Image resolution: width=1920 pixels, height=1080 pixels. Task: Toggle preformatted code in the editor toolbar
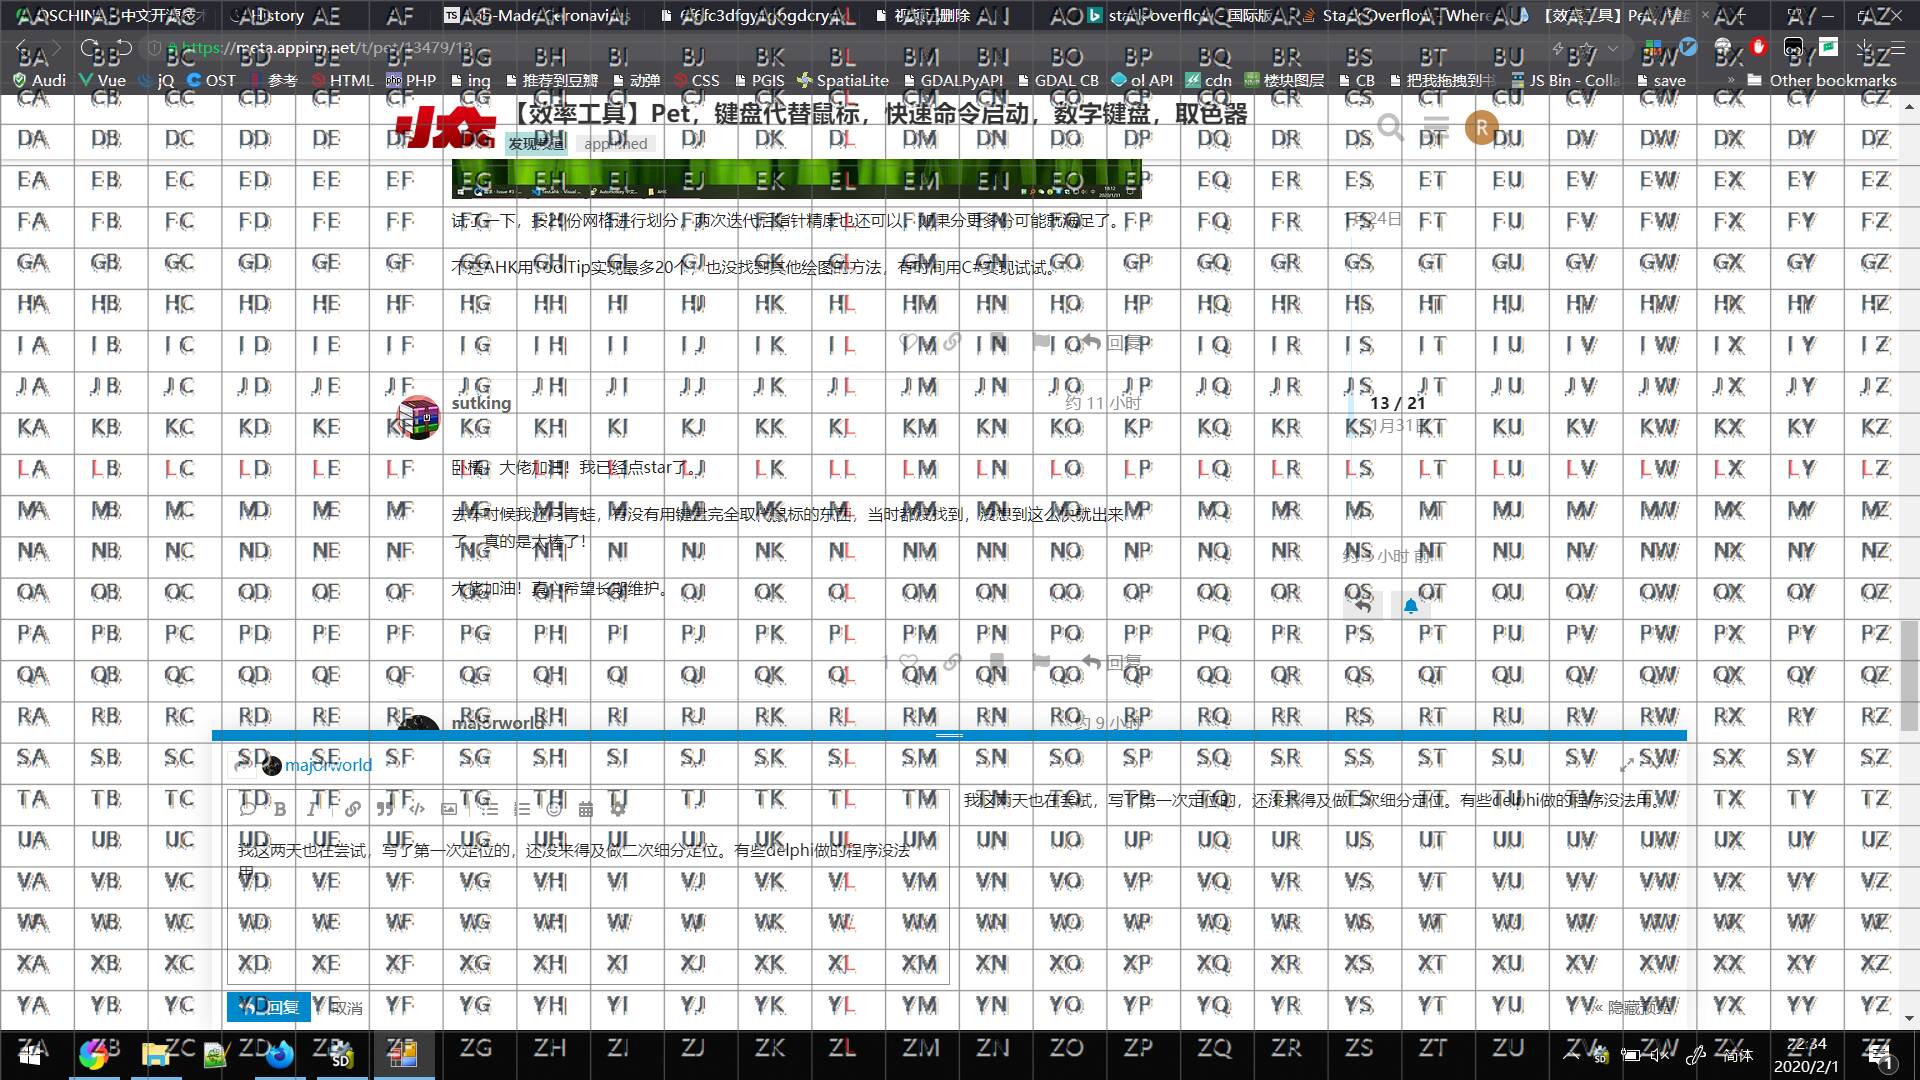tap(417, 809)
